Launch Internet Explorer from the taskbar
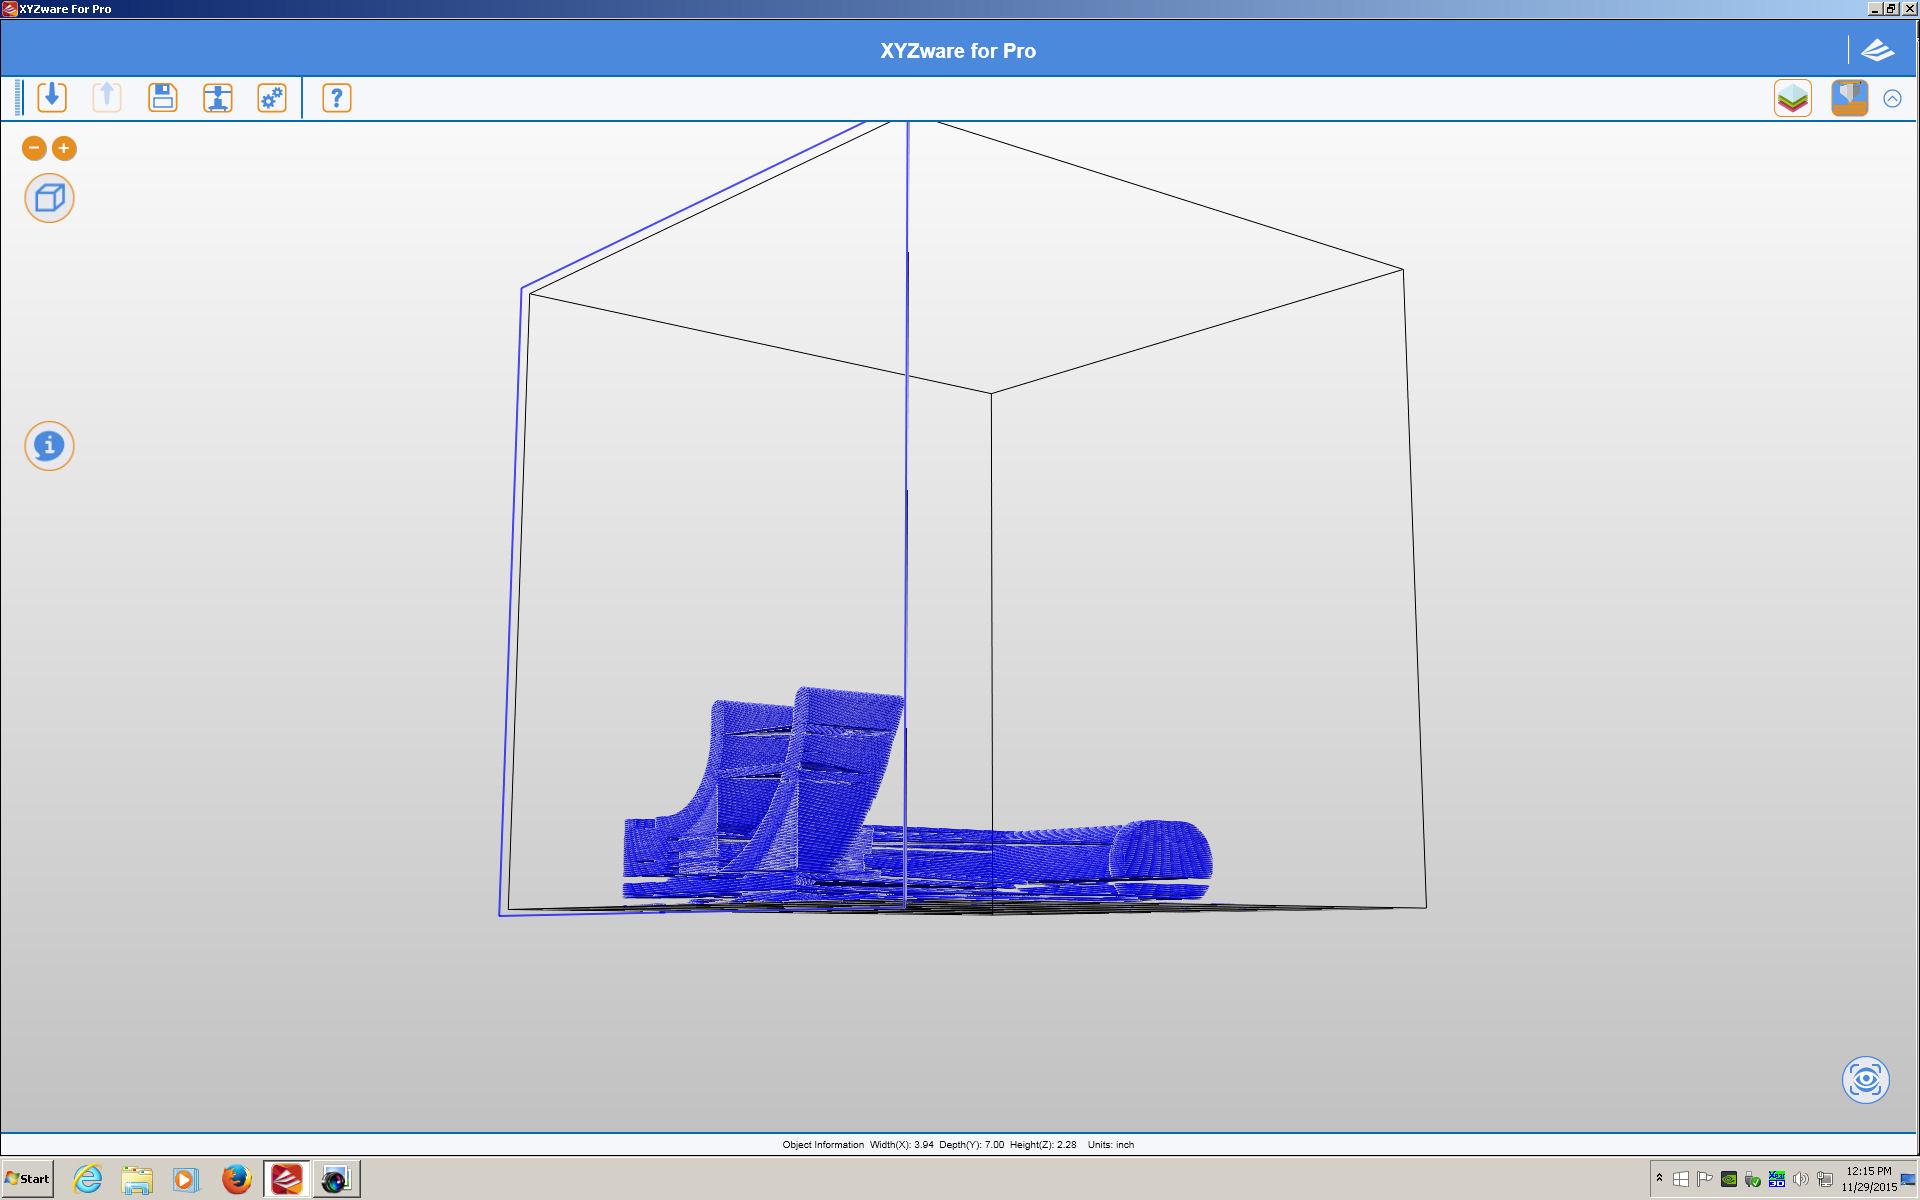The height and width of the screenshot is (1200, 1920). pyautogui.click(x=88, y=1179)
